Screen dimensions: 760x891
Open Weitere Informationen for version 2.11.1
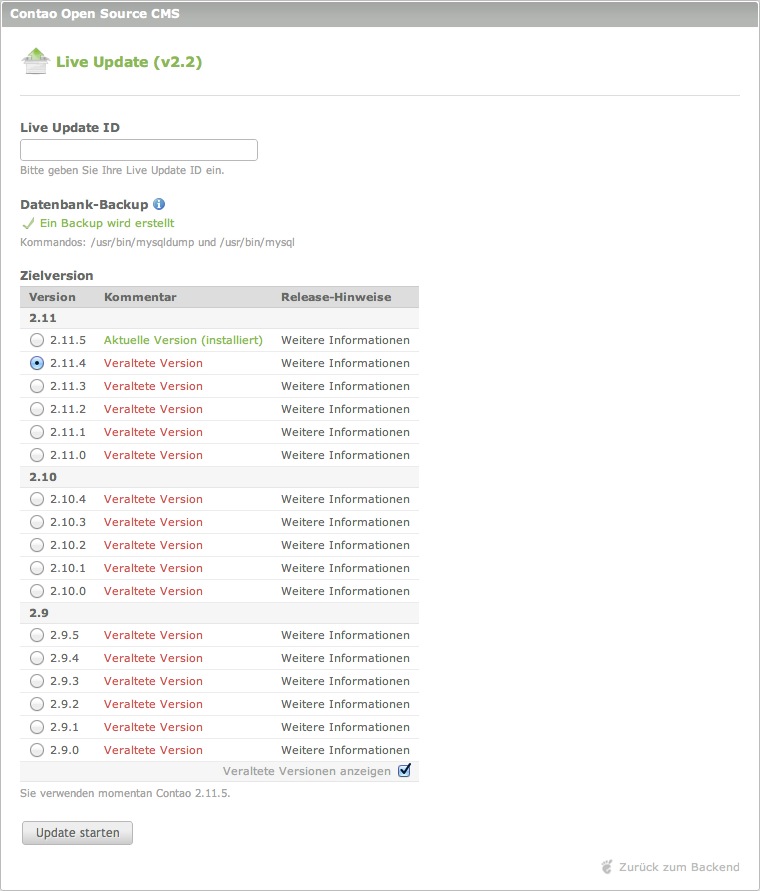tap(345, 432)
